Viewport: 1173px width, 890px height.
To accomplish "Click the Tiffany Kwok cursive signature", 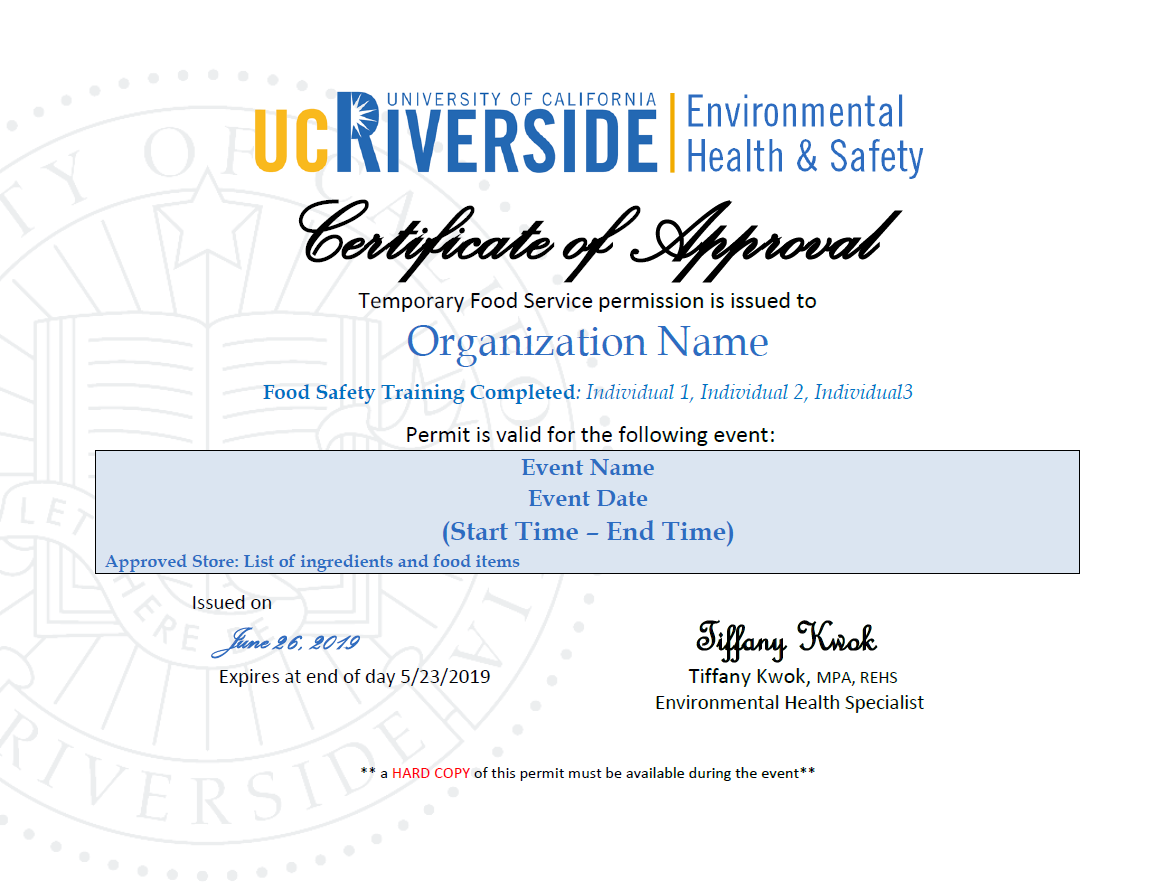I will pyautogui.click(x=785, y=640).
